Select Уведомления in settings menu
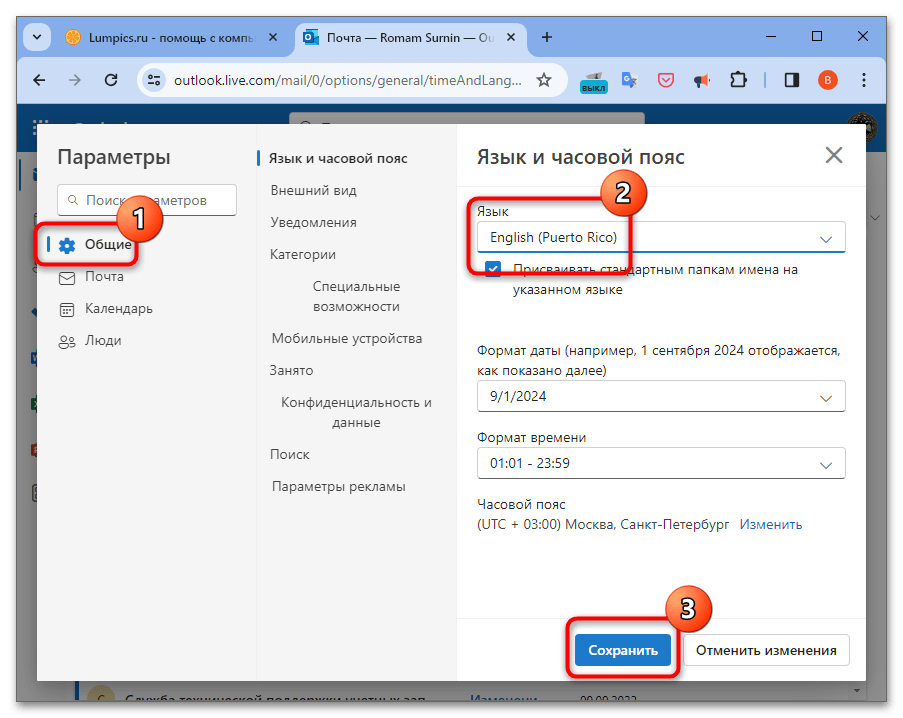 click(313, 222)
